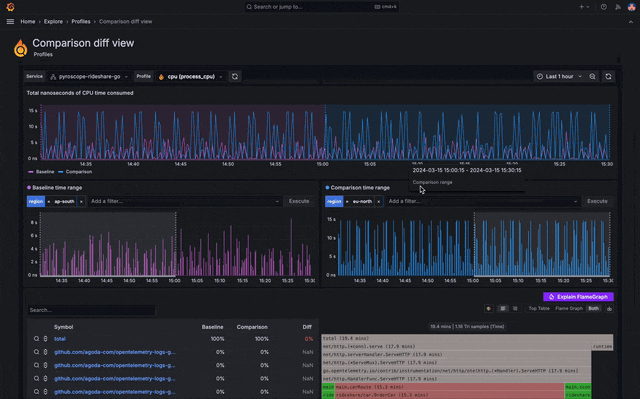Open the plus add-new menu
640x399 pixels.
(x=584, y=7)
